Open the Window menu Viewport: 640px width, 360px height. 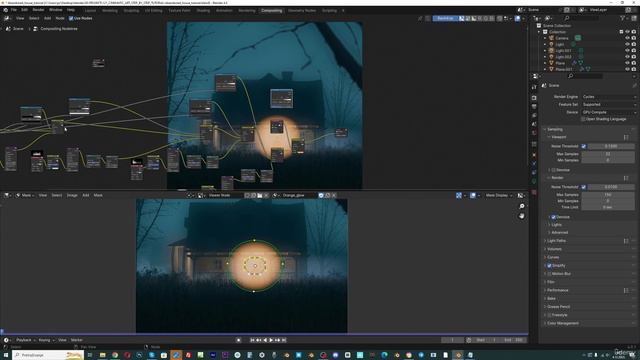click(x=56, y=10)
